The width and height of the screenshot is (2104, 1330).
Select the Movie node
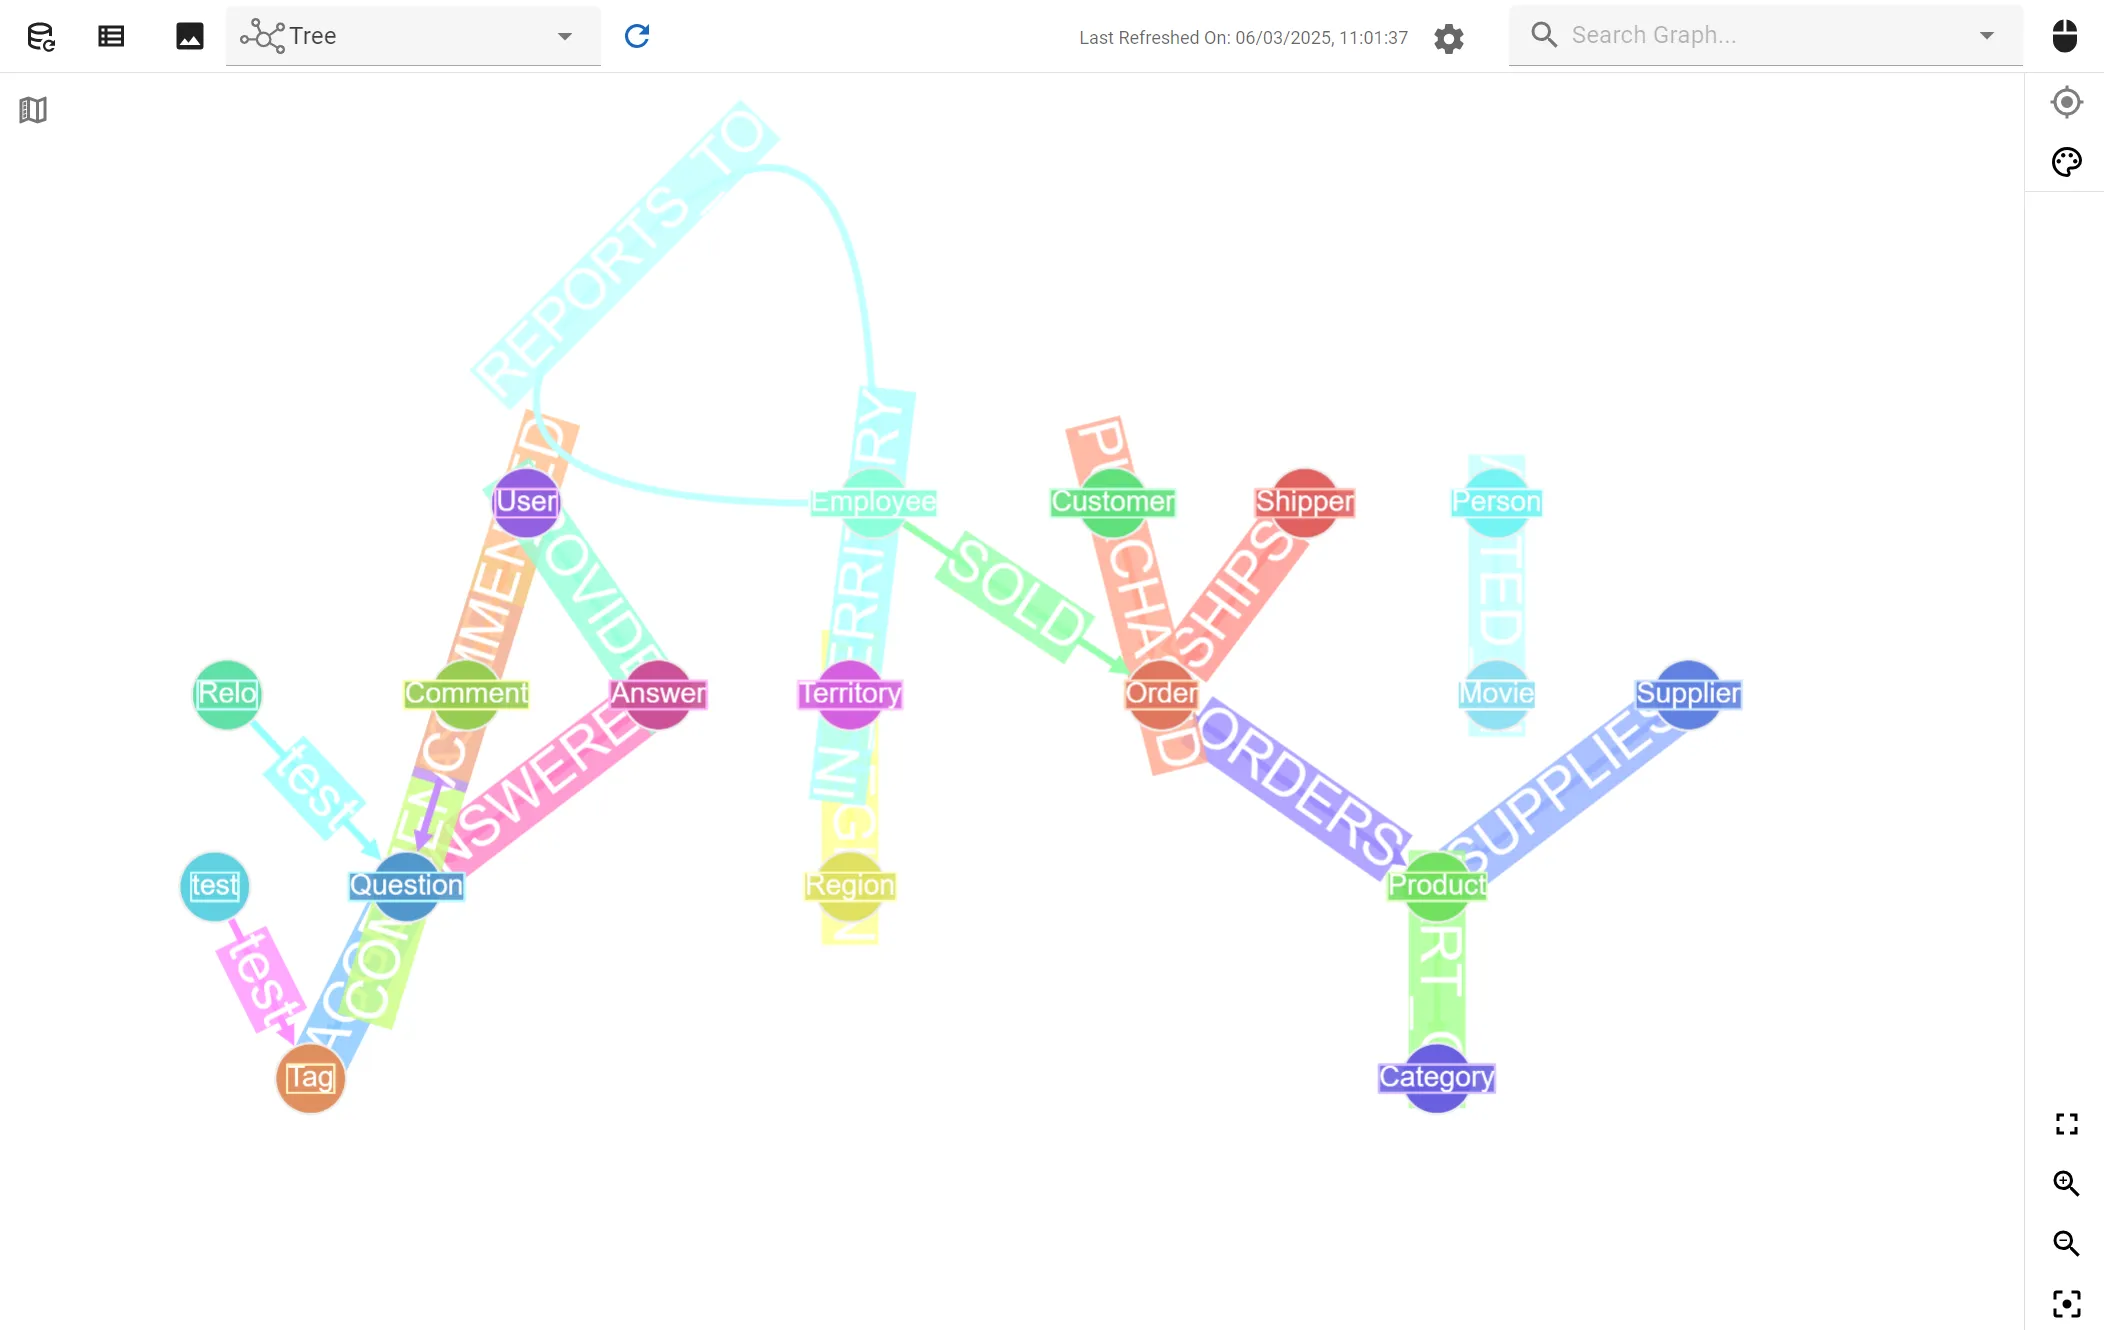[x=1496, y=693]
